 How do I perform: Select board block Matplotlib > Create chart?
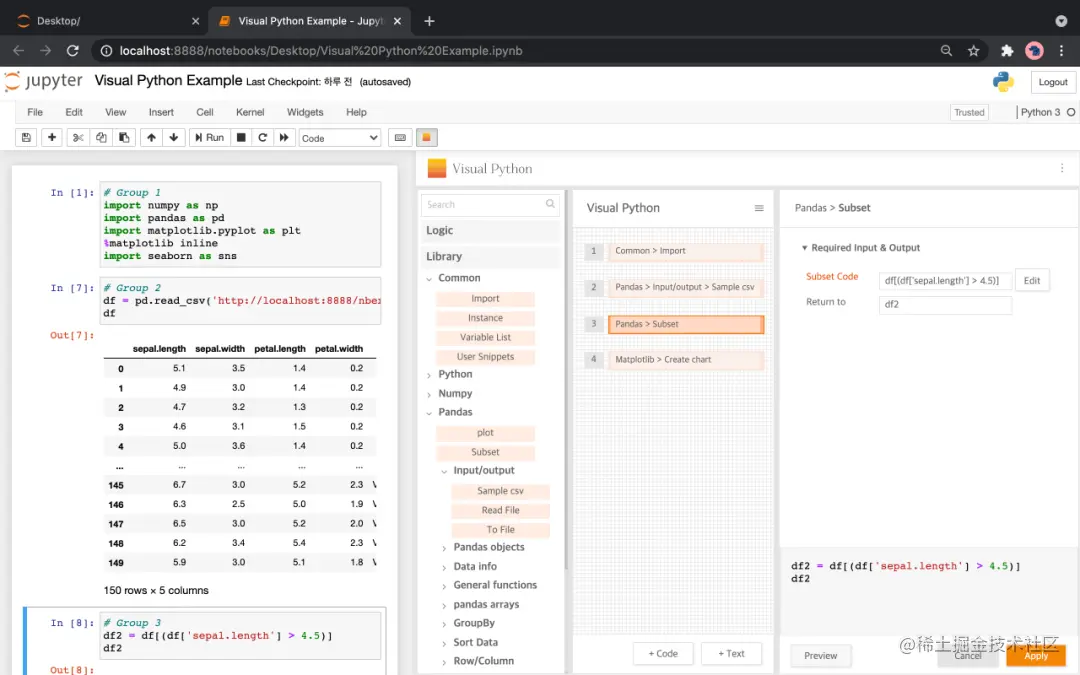pyautogui.click(x=685, y=360)
